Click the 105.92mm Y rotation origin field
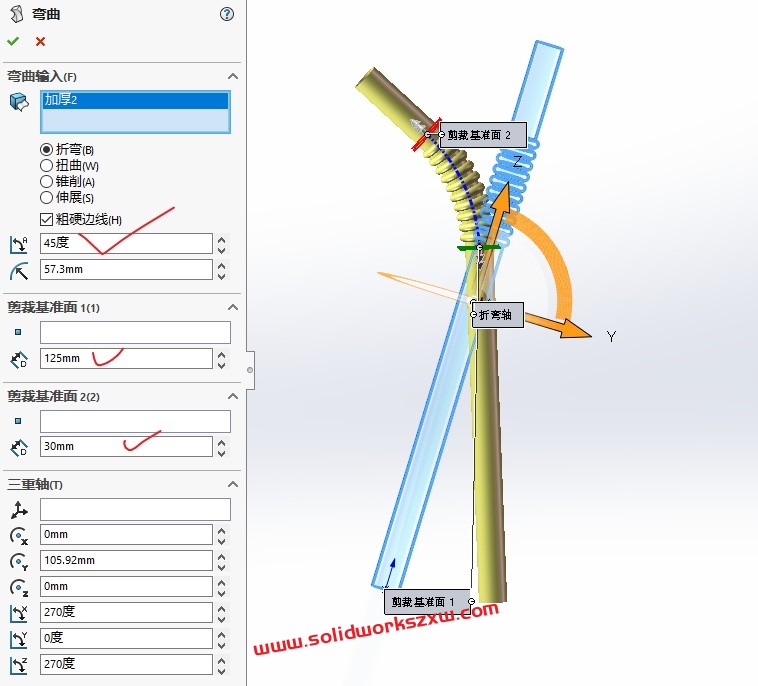 [126, 561]
